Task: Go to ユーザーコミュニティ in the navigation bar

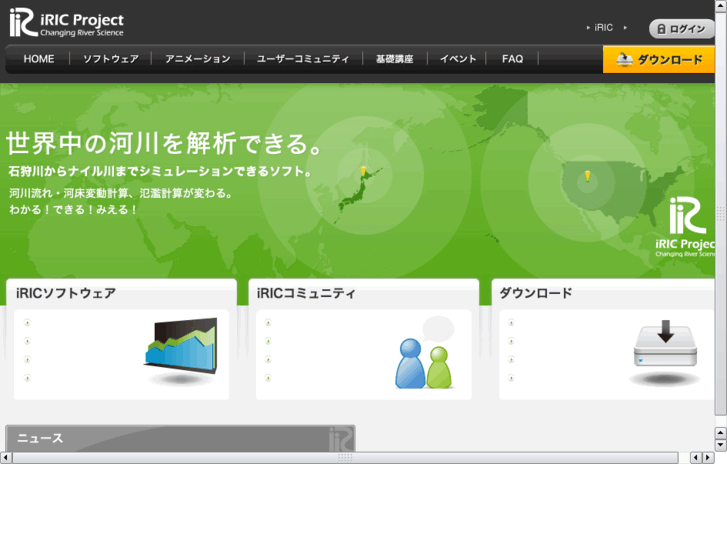Action: 303,59
